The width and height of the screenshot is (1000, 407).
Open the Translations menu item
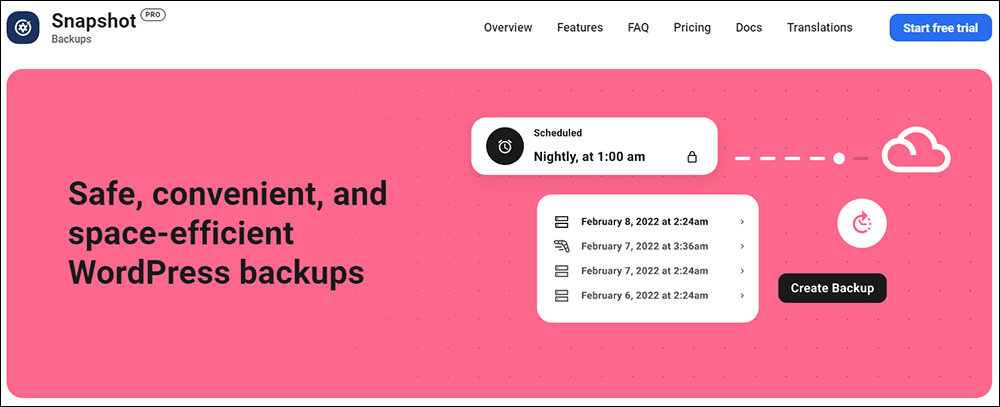[x=820, y=27]
